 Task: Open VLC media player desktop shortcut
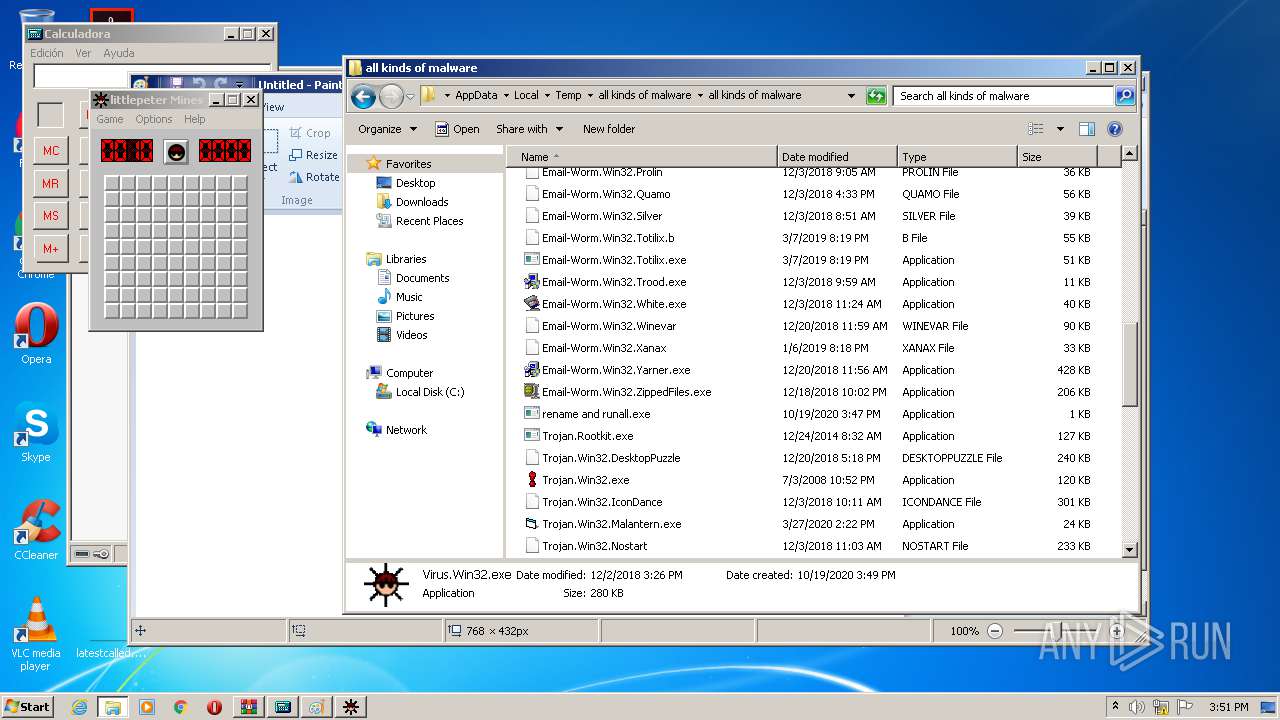coord(36,634)
